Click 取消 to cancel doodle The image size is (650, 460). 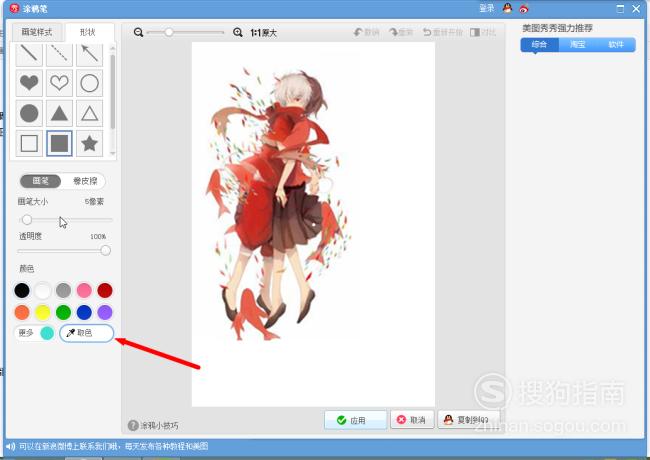pos(412,420)
